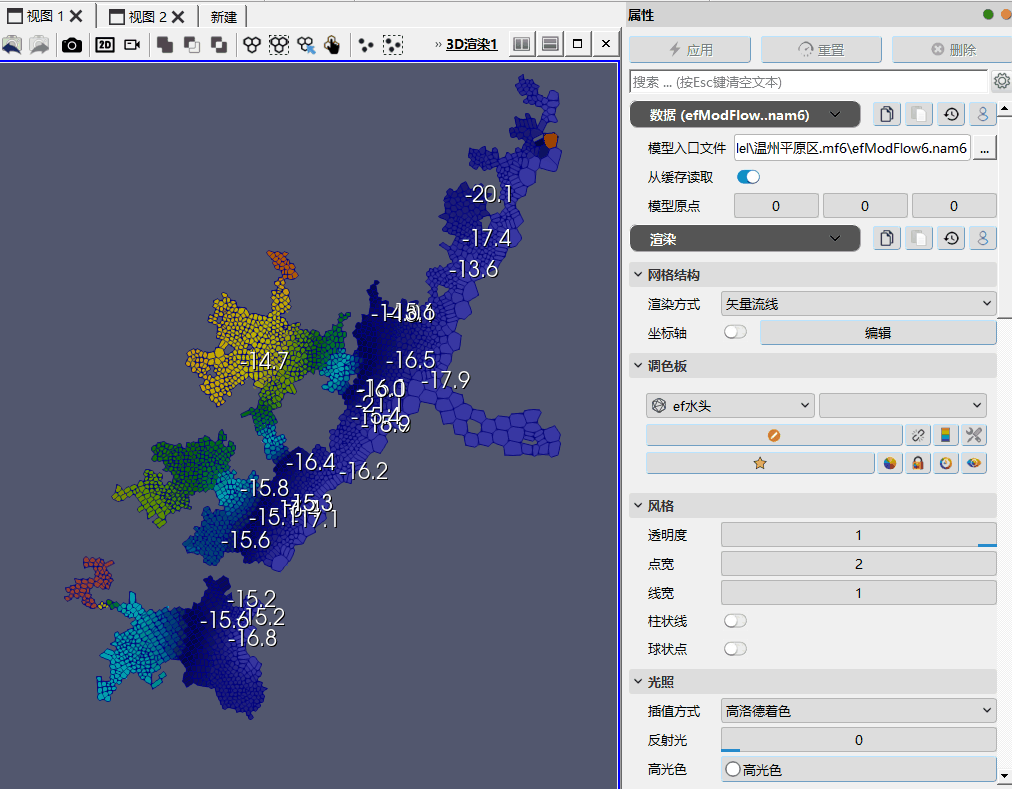This screenshot has width=1012, height=789.
Task: Open the empty component dropdown
Action: click(x=903, y=405)
